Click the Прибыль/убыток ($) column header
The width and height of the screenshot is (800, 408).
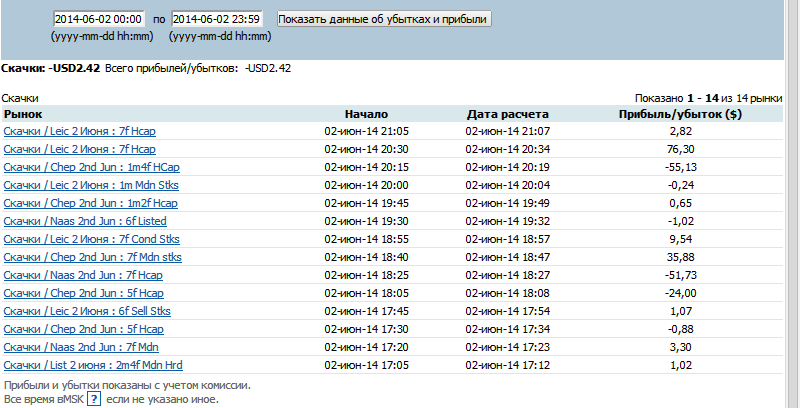pos(680,114)
